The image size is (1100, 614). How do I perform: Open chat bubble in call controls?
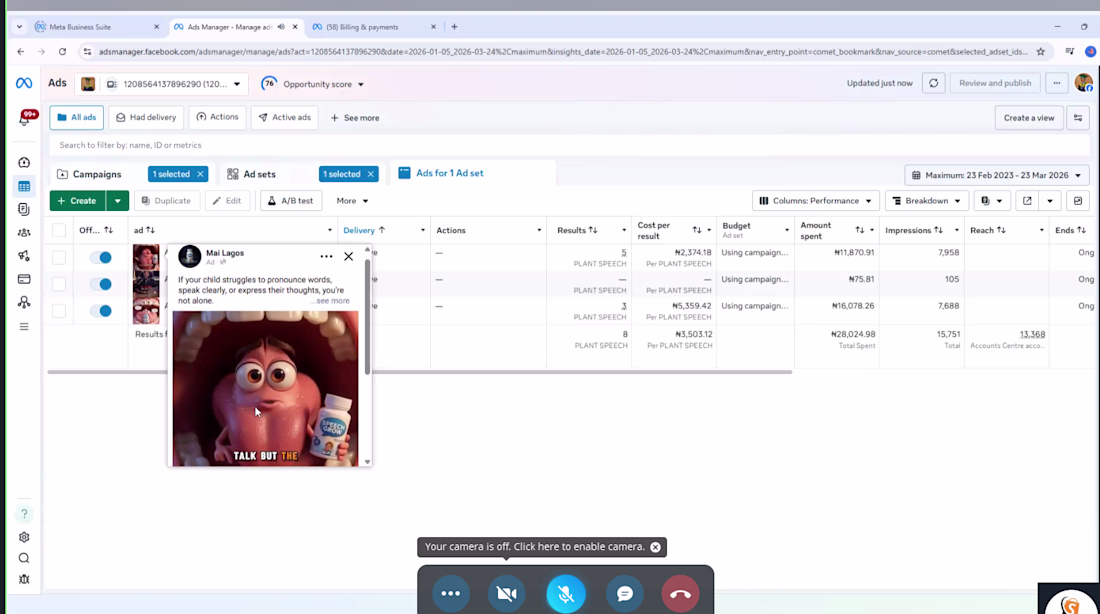624,594
